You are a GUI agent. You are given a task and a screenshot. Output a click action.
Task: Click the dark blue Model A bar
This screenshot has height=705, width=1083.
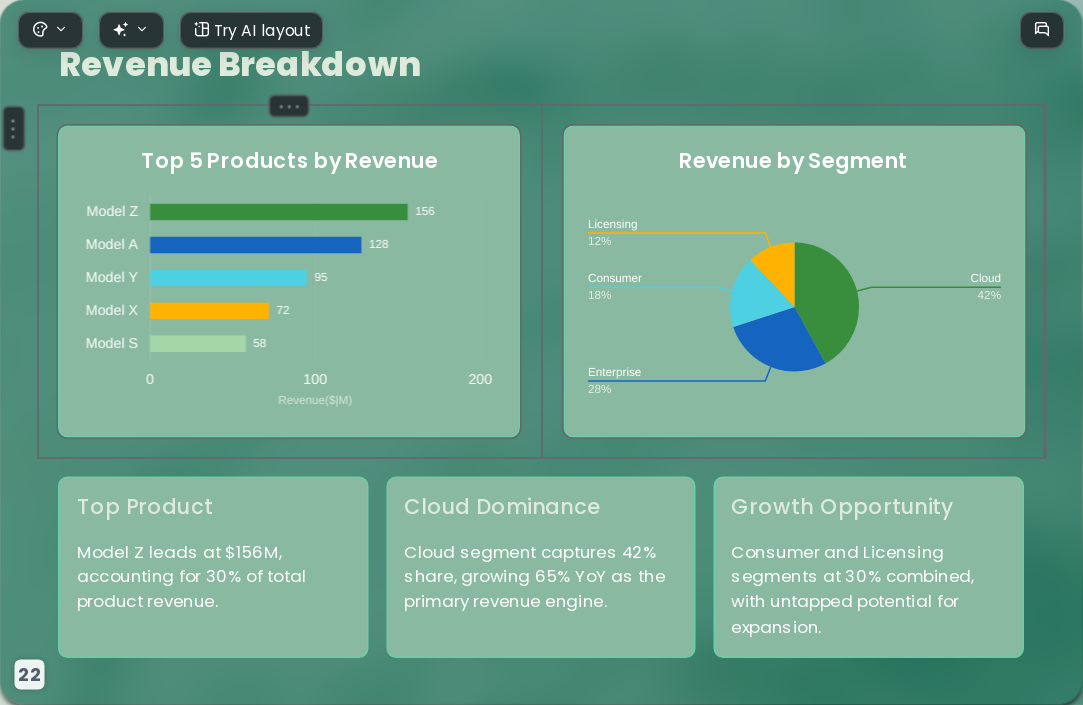click(x=256, y=244)
